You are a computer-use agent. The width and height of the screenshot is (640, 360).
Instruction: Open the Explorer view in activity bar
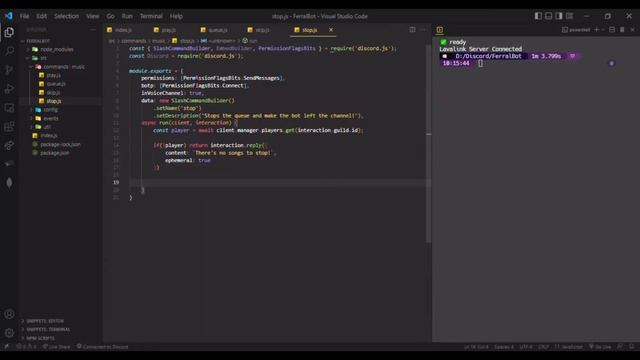[x=9, y=32]
